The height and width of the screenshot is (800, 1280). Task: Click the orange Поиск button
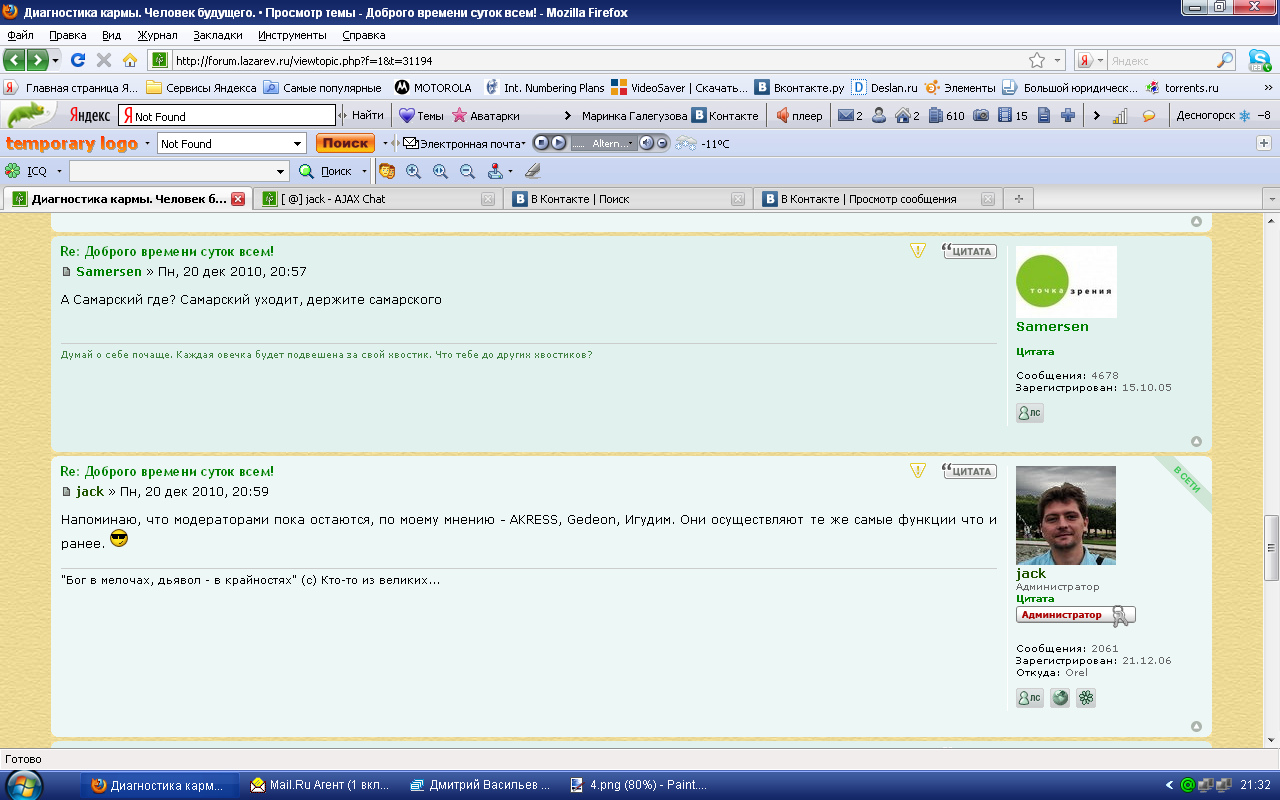(x=345, y=143)
